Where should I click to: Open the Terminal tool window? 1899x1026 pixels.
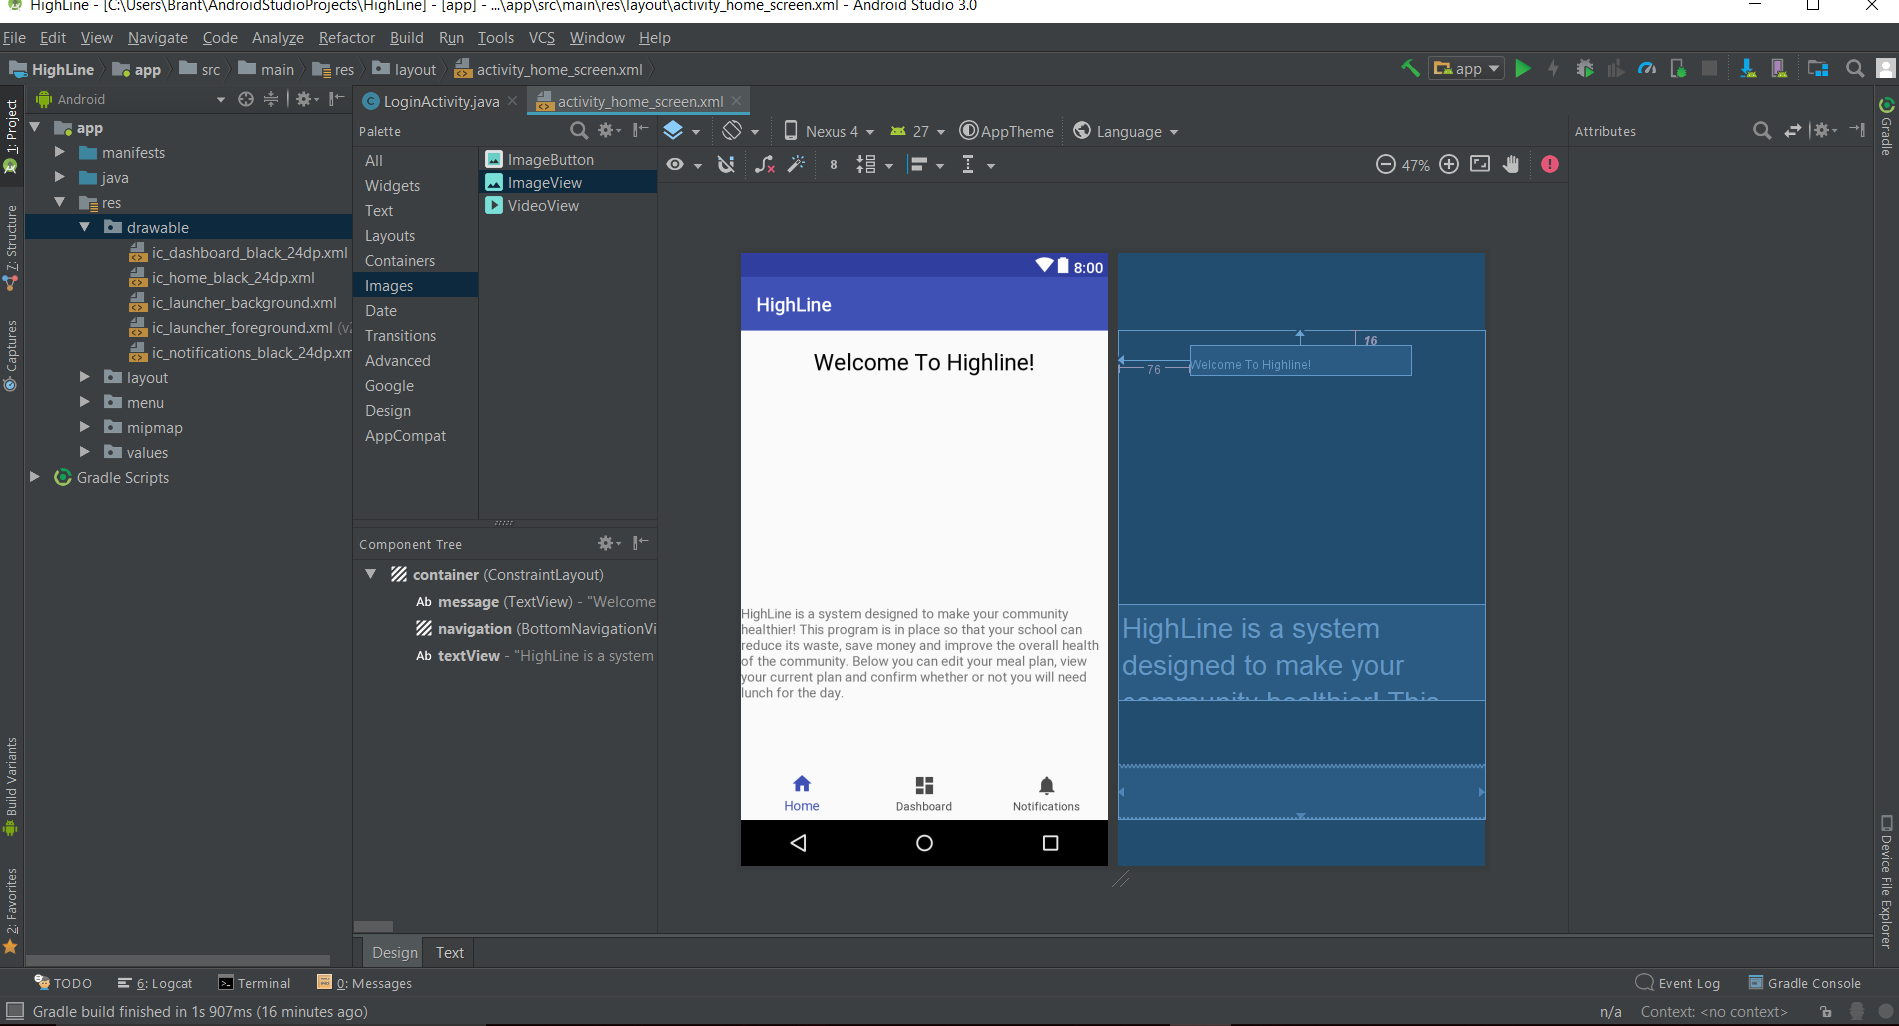click(255, 984)
